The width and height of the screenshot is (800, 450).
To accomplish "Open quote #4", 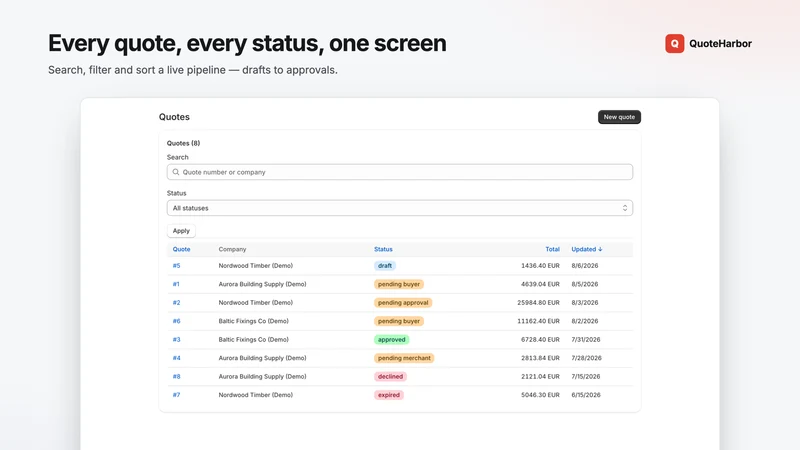I will [x=177, y=358].
